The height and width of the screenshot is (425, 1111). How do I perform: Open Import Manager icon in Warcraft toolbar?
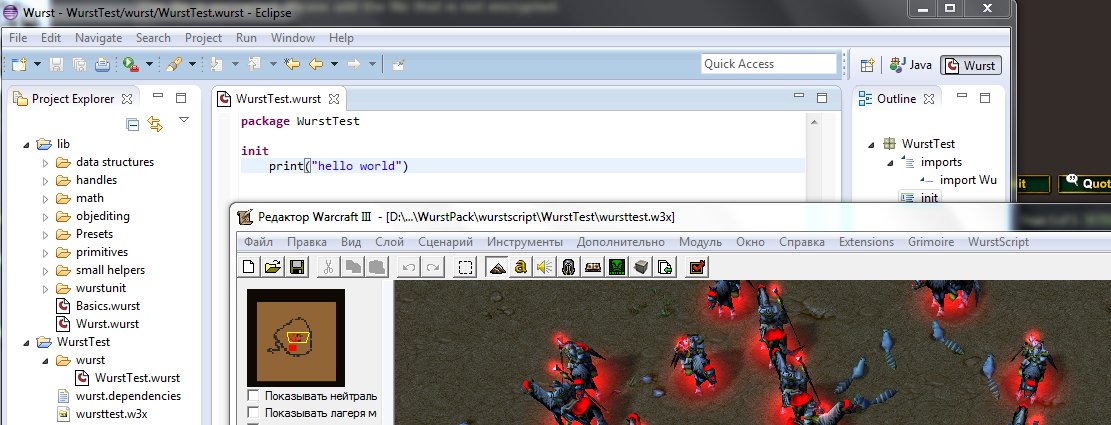[665, 267]
